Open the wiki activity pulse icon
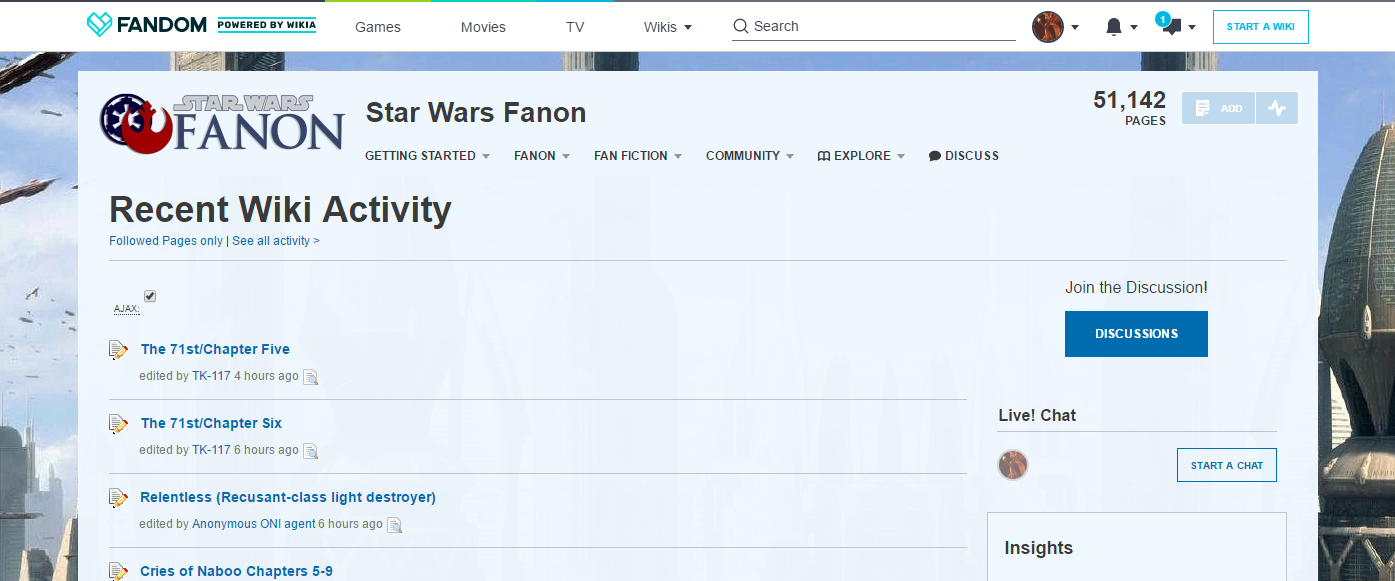 click(x=1277, y=108)
